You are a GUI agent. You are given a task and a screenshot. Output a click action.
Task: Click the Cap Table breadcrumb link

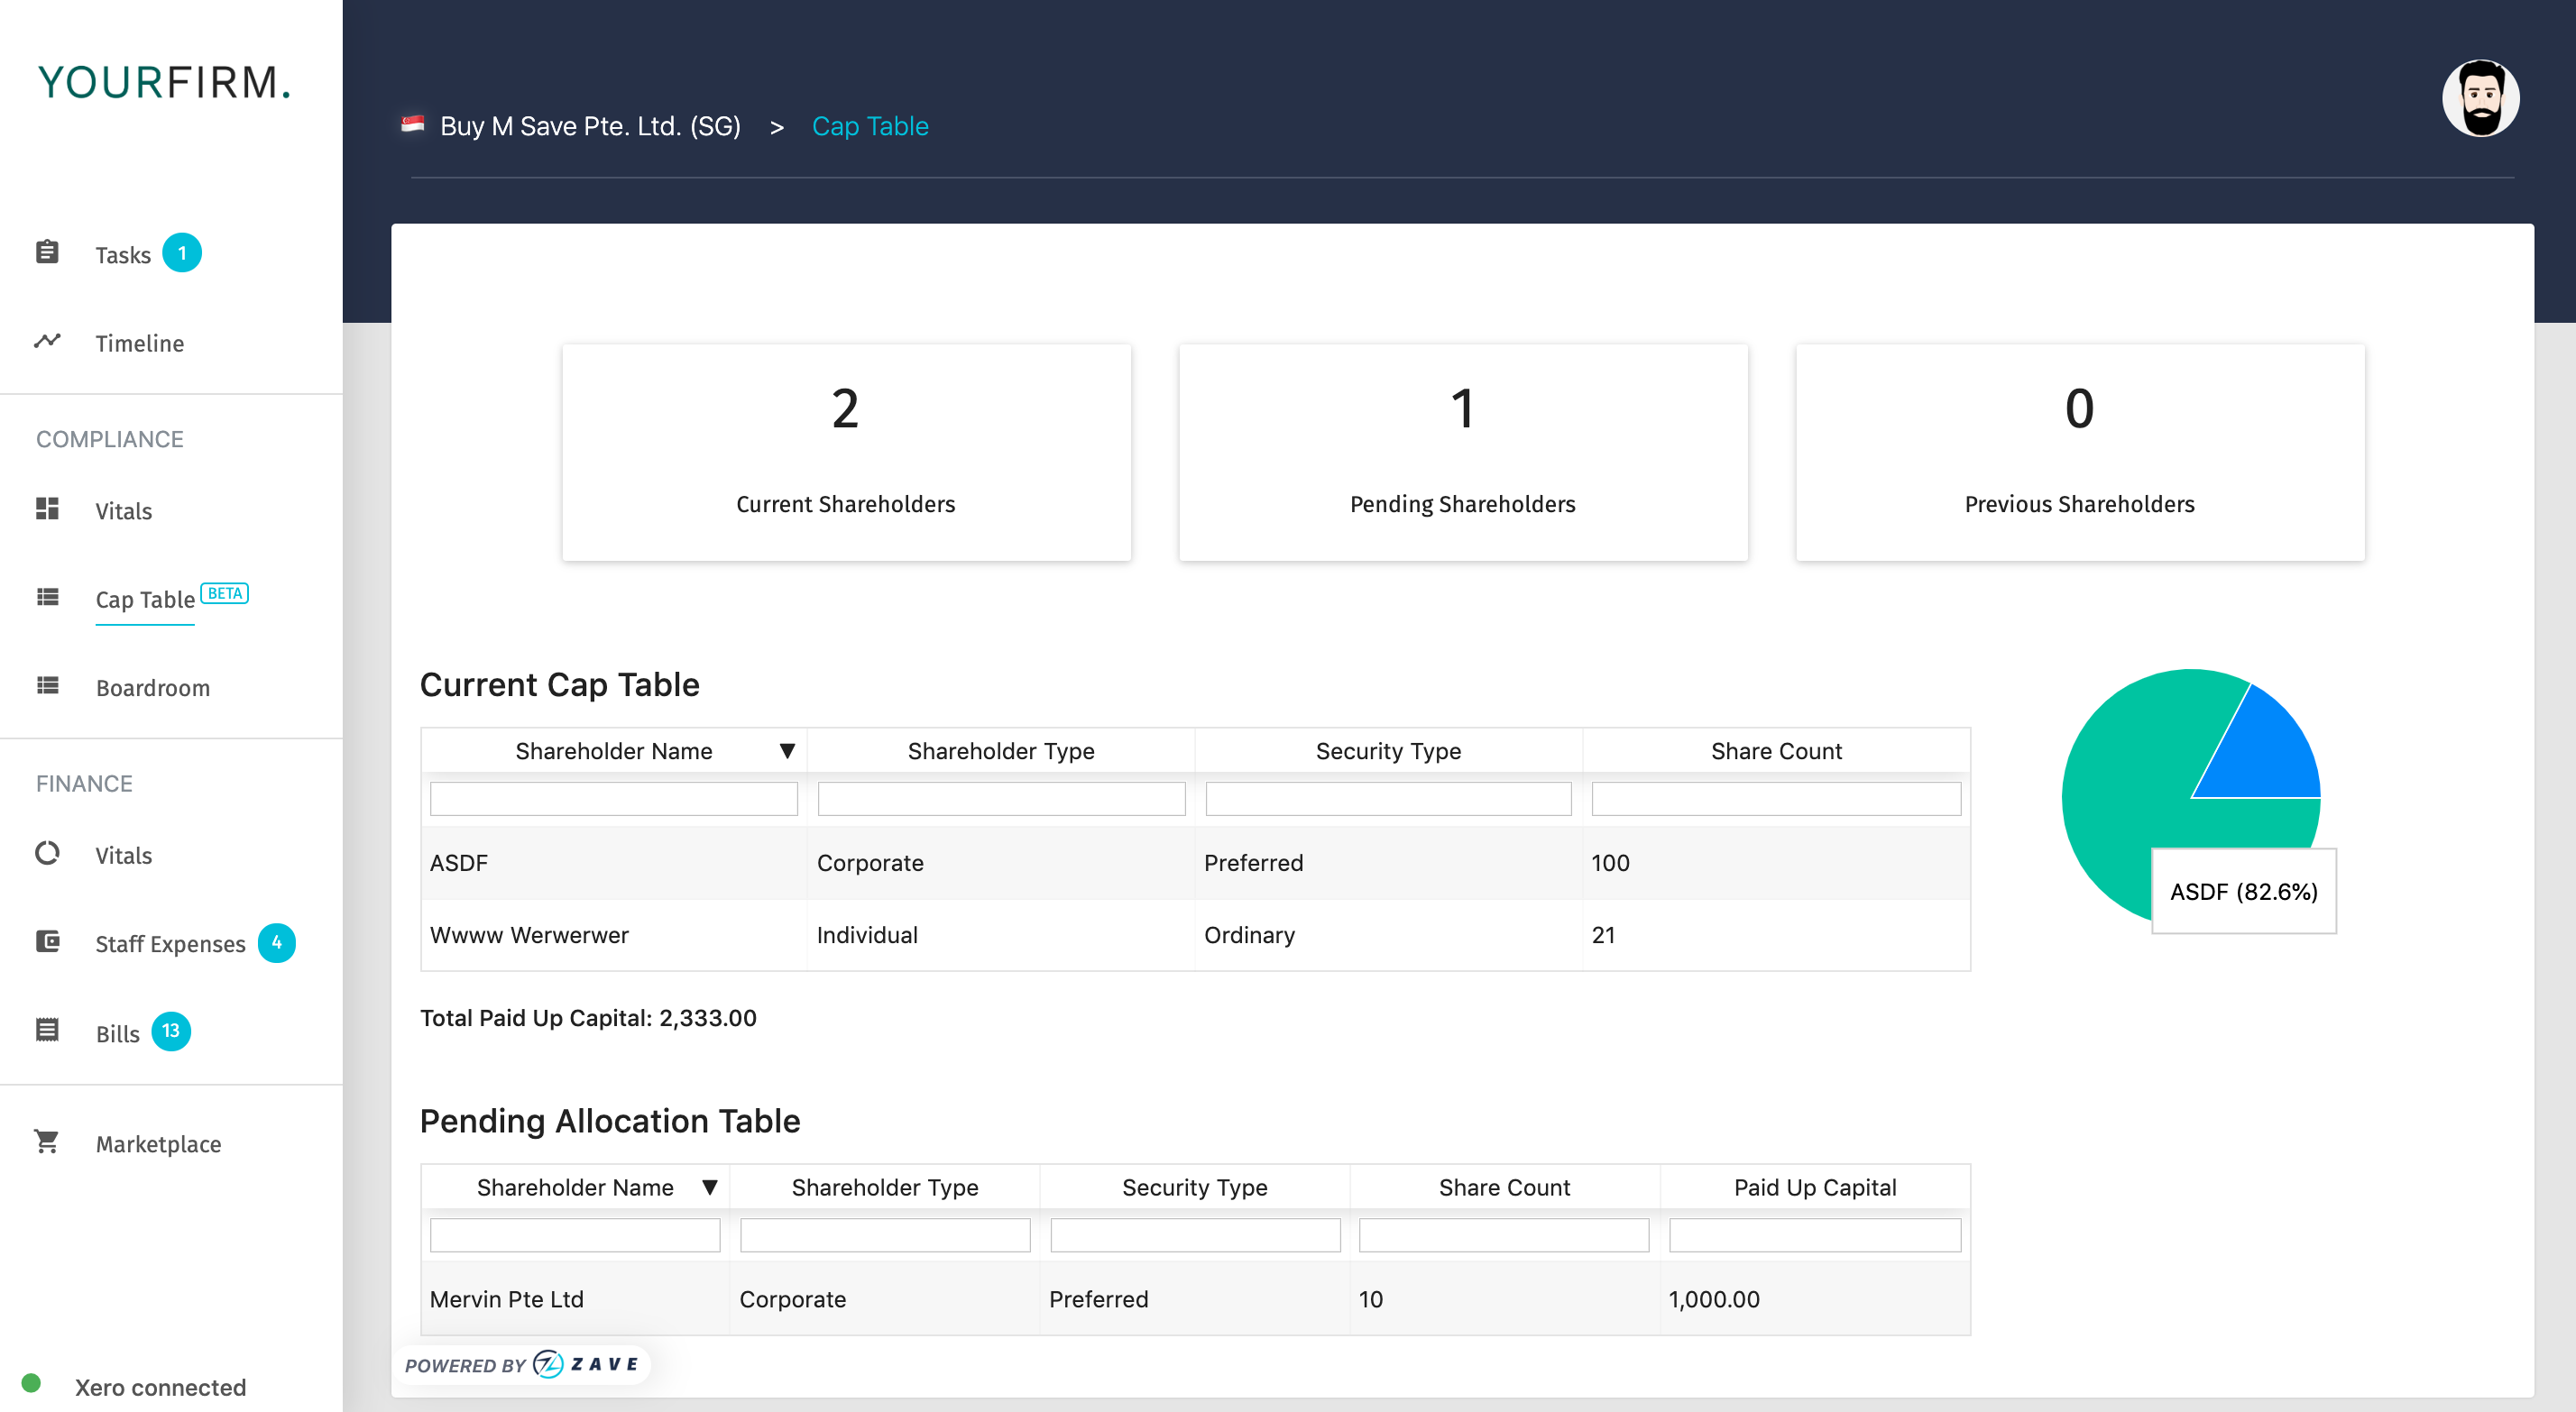[870, 126]
